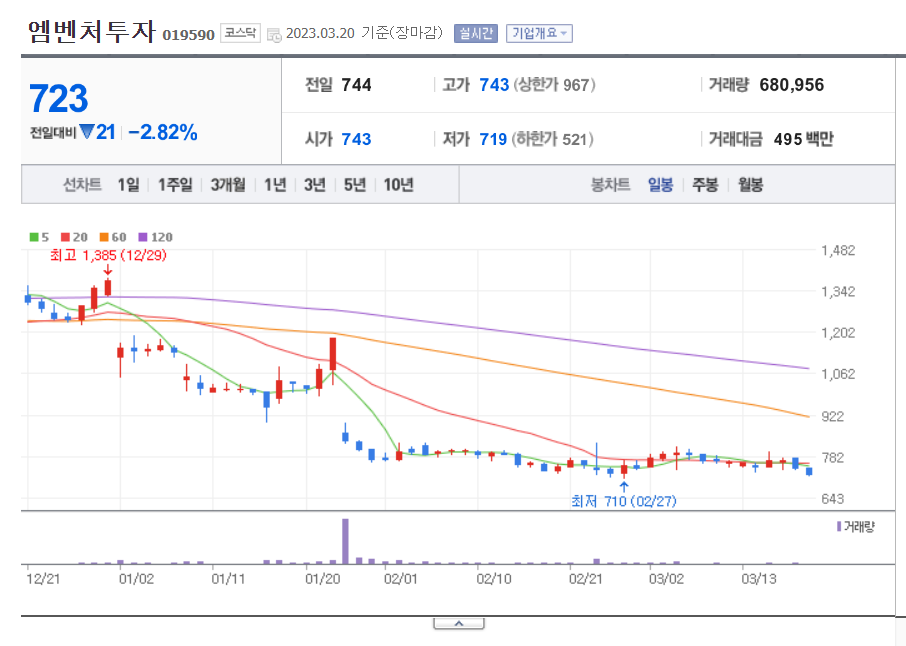Open the 실시간 real-time button
906x646 pixels.
coord(476,33)
